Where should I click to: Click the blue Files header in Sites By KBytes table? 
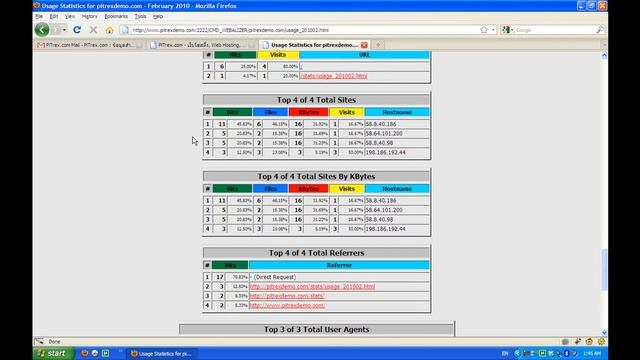click(270, 189)
